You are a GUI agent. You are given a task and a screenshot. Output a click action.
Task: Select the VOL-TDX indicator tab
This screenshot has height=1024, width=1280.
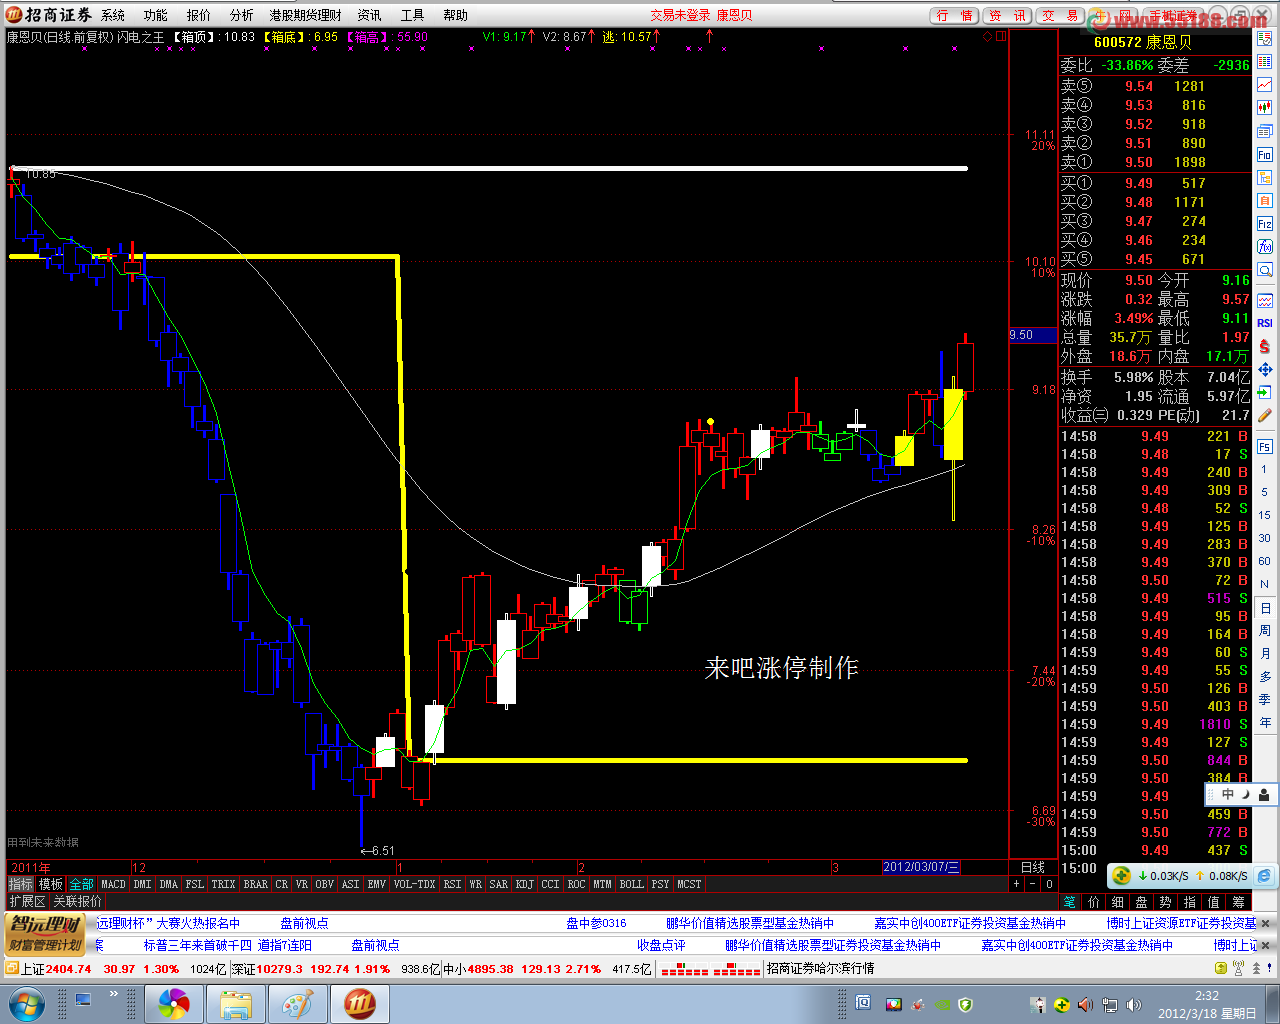[414, 884]
